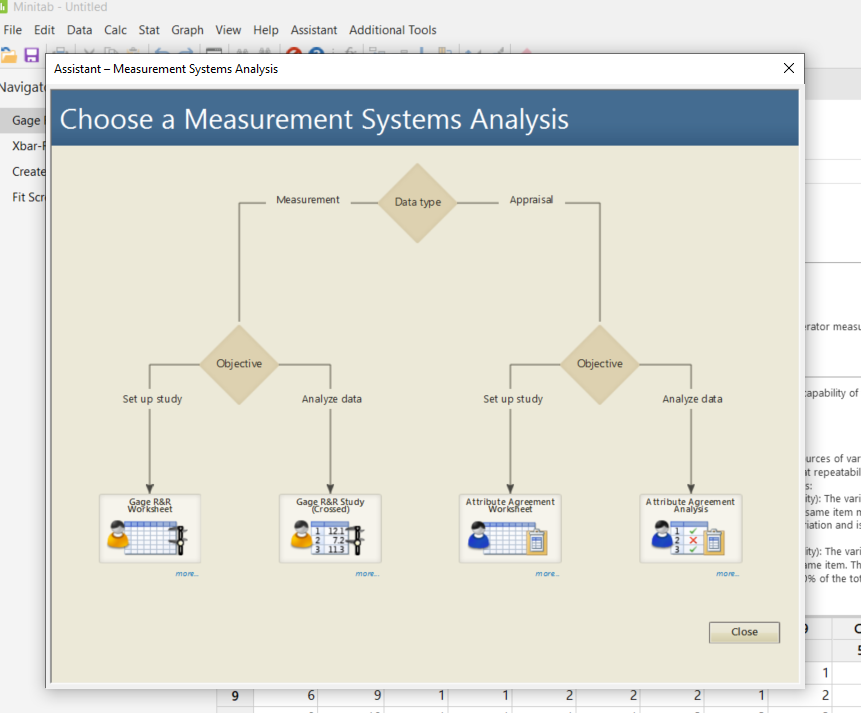This screenshot has width=861, height=713.
Task: Click the Objective diamond under Measurement branch
Action: pyautogui.click(x=239, y=366)
